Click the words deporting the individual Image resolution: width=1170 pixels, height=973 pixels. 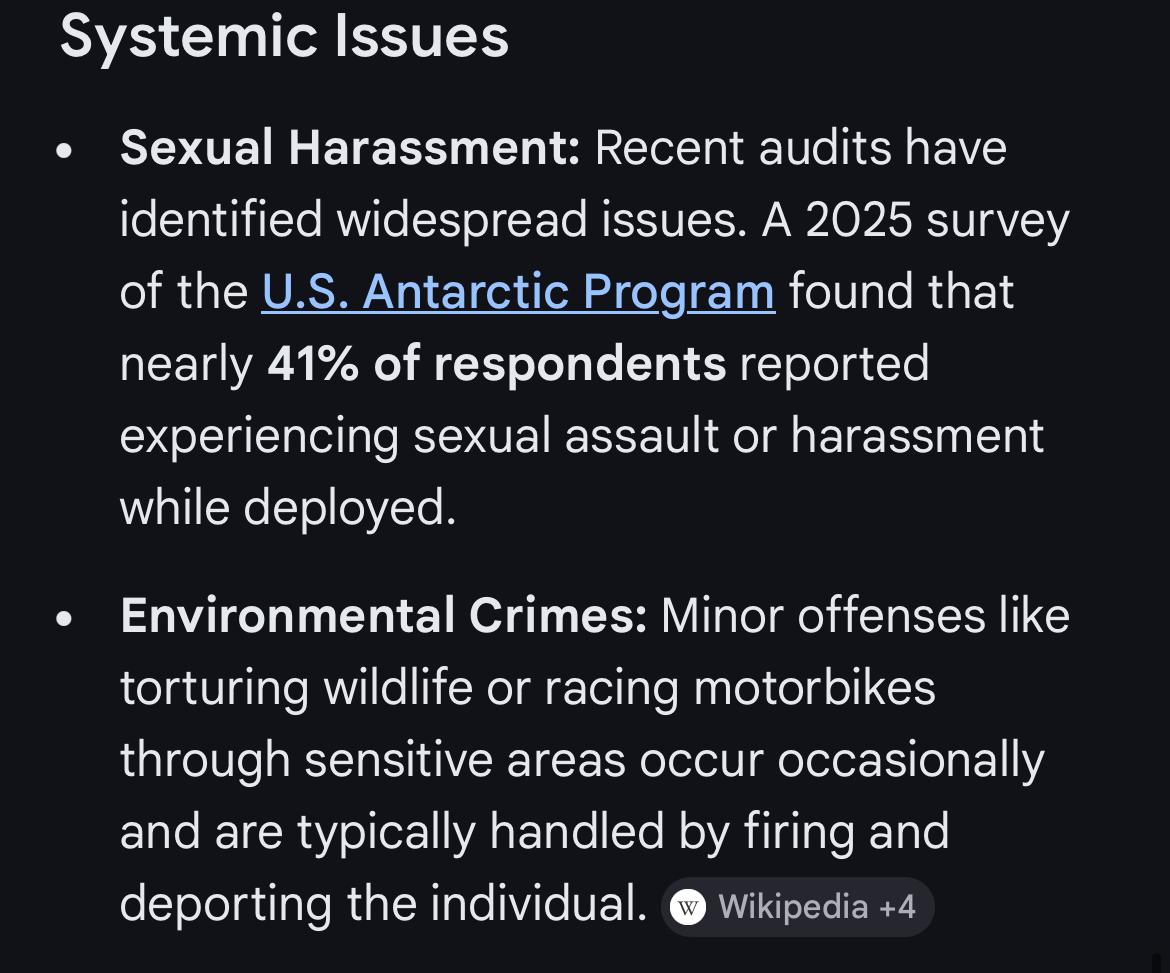[x=384, y=904]
